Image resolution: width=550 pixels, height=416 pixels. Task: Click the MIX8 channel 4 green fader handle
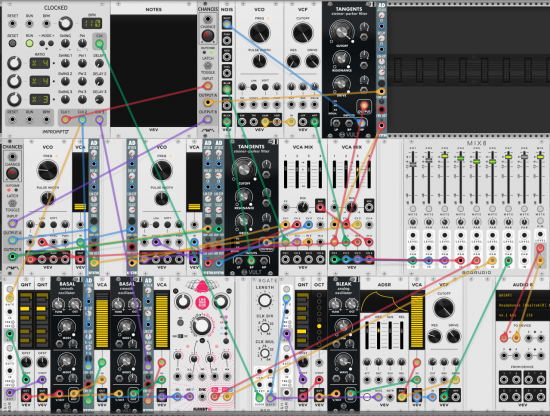(x=461, y=159)
